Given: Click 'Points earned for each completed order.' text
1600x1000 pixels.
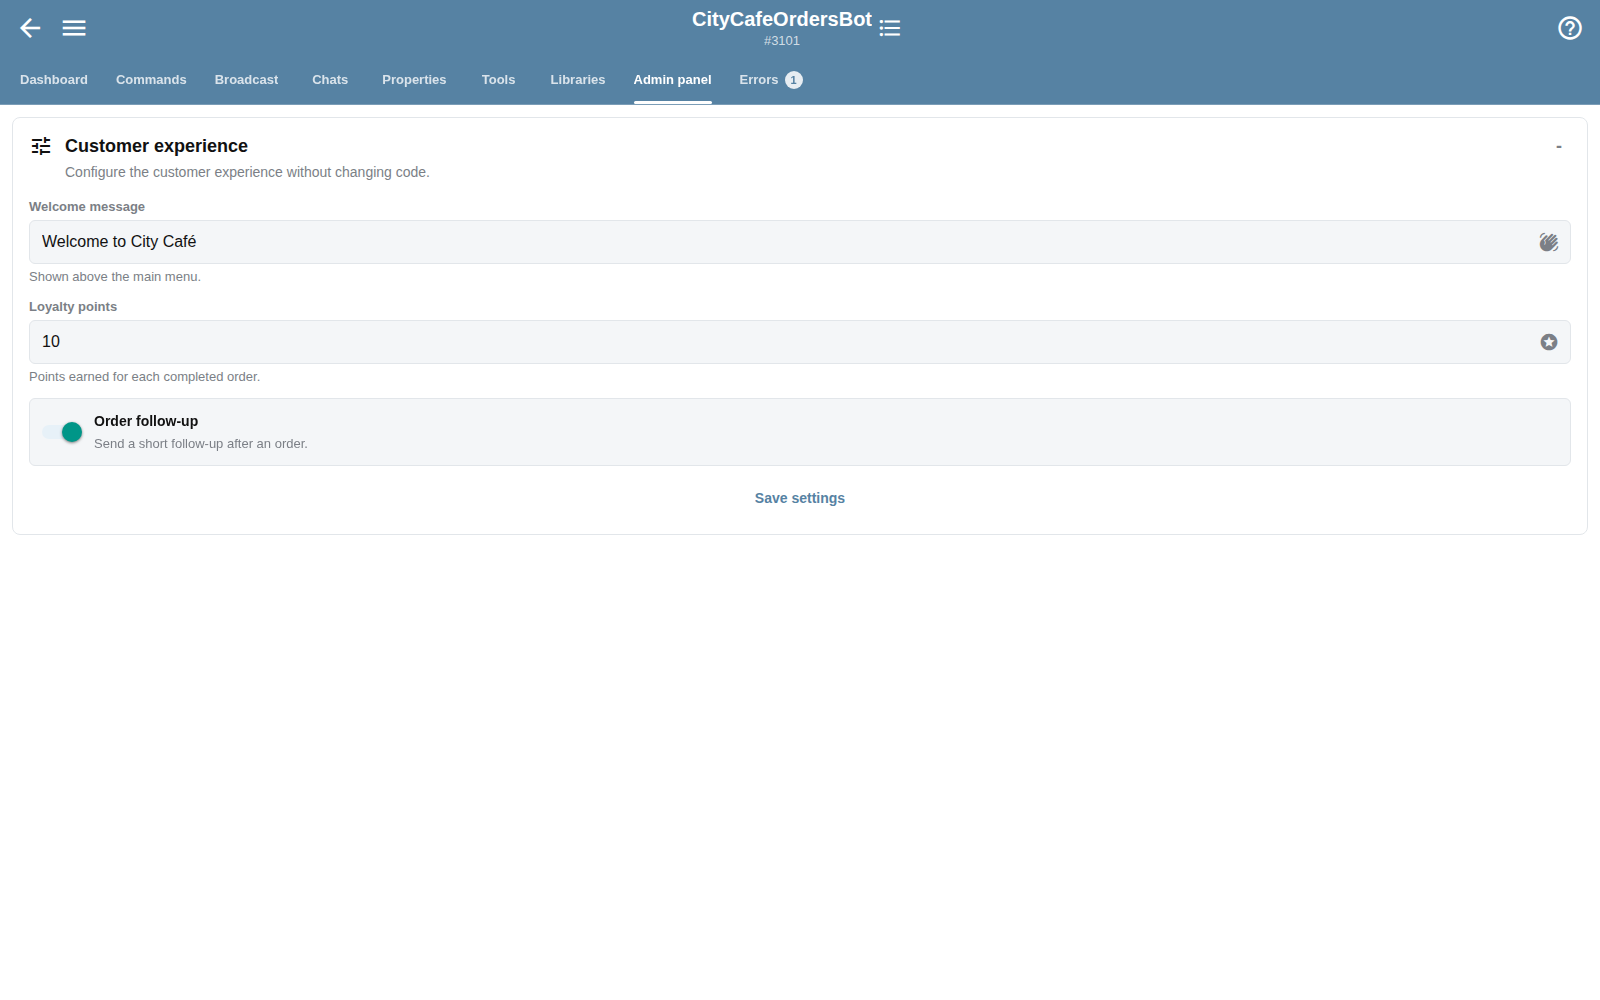Looking at the screenshot, I should (144, 377).
